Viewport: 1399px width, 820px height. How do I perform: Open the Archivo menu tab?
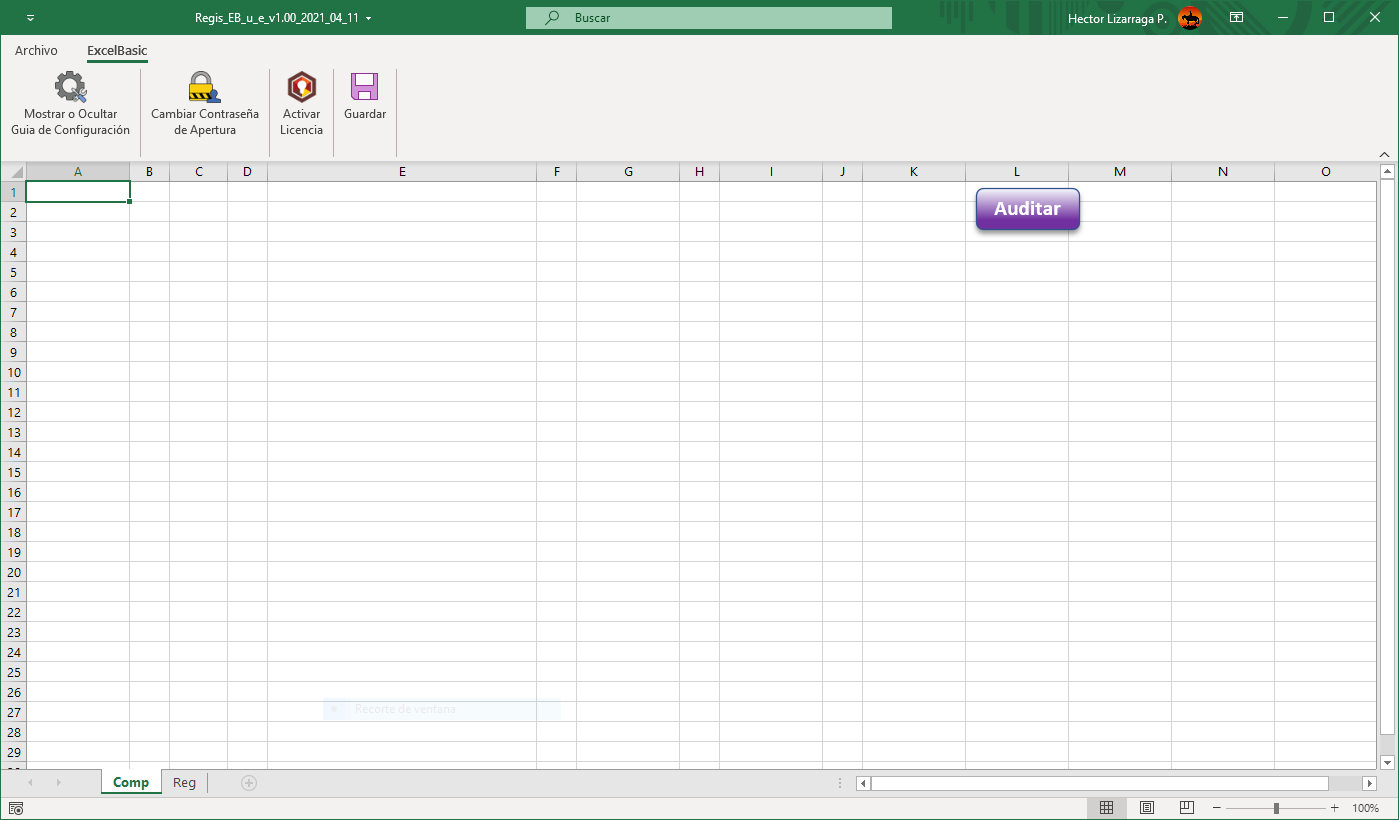tap(36, 51)
